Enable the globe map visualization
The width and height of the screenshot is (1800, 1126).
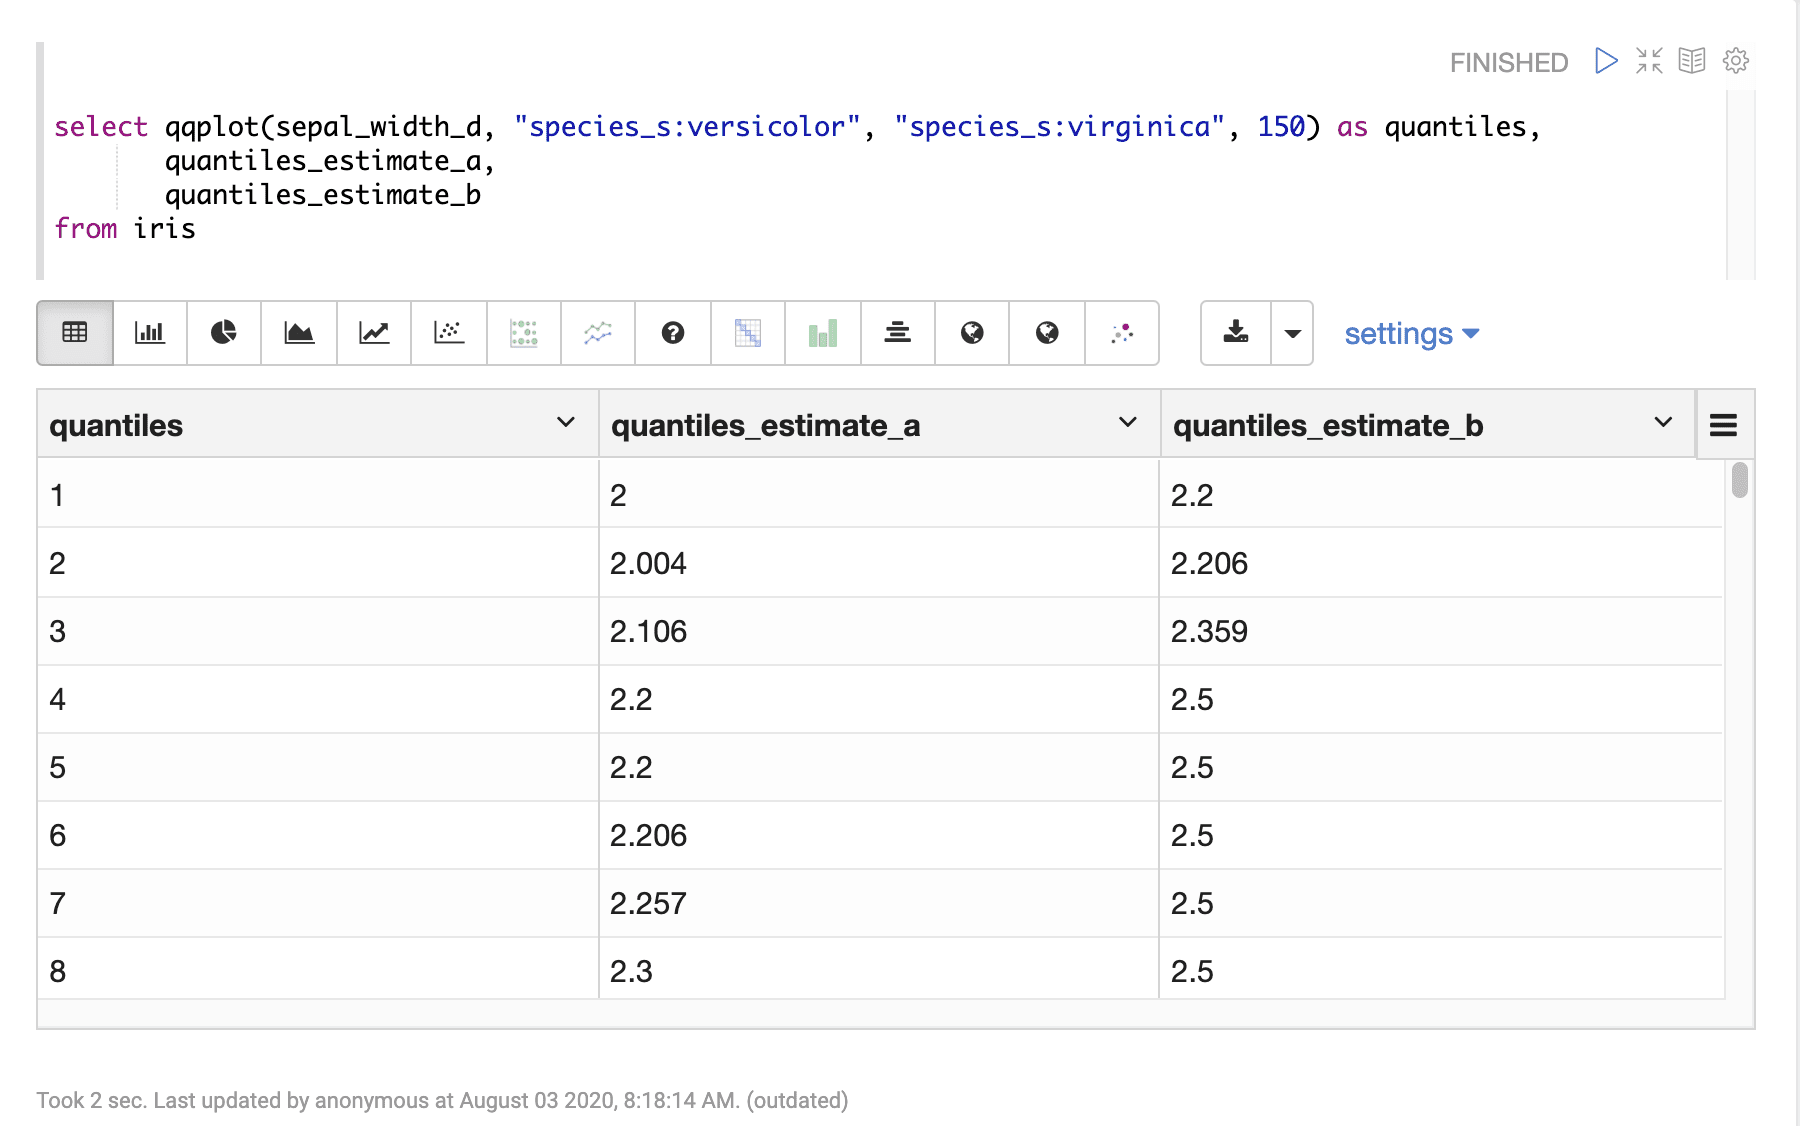point(971,333)
